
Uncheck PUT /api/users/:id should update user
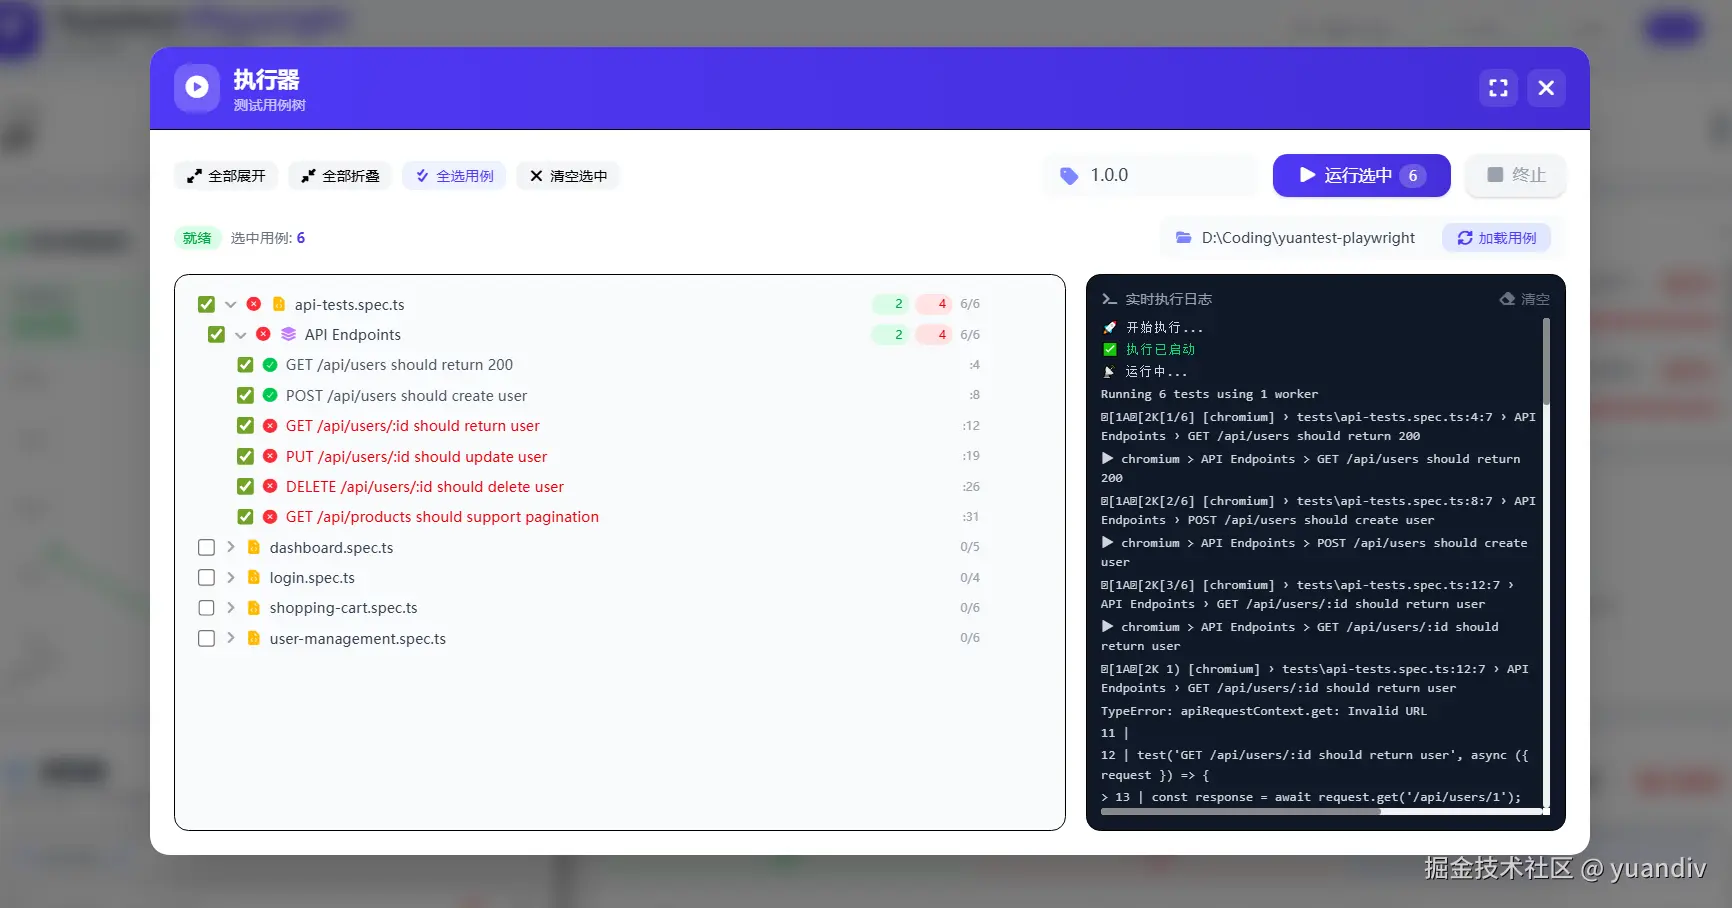point(245,456)
